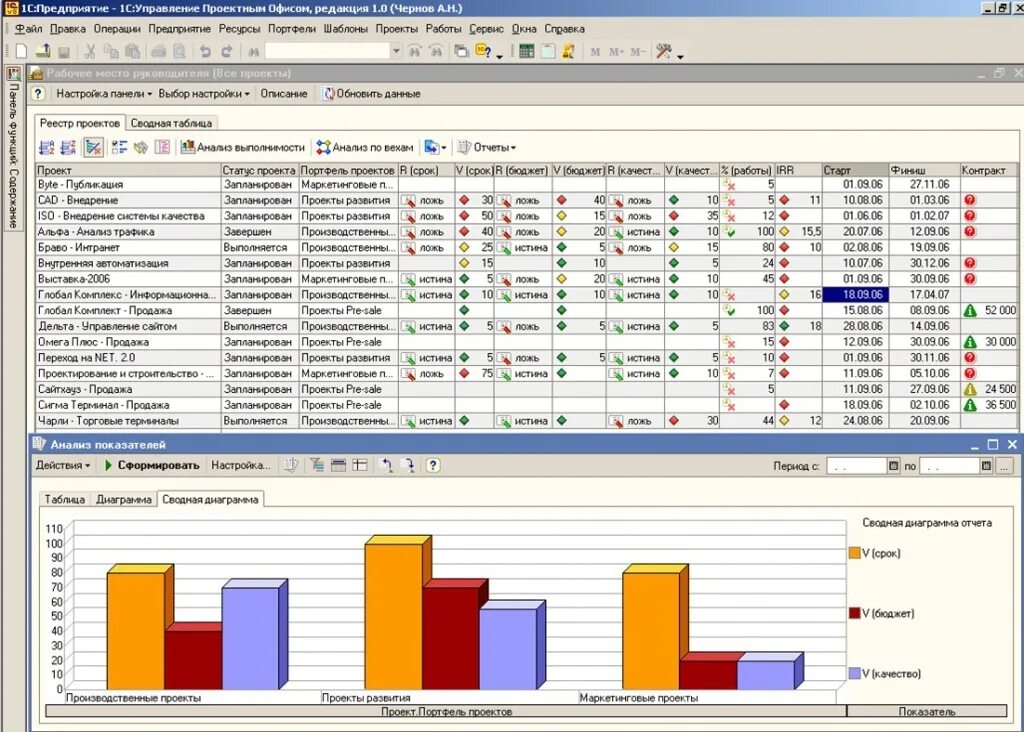This screenshot has width=1024, height=732.
Task: Switch to the Диаграмма tab
Action: pos(123,500)
